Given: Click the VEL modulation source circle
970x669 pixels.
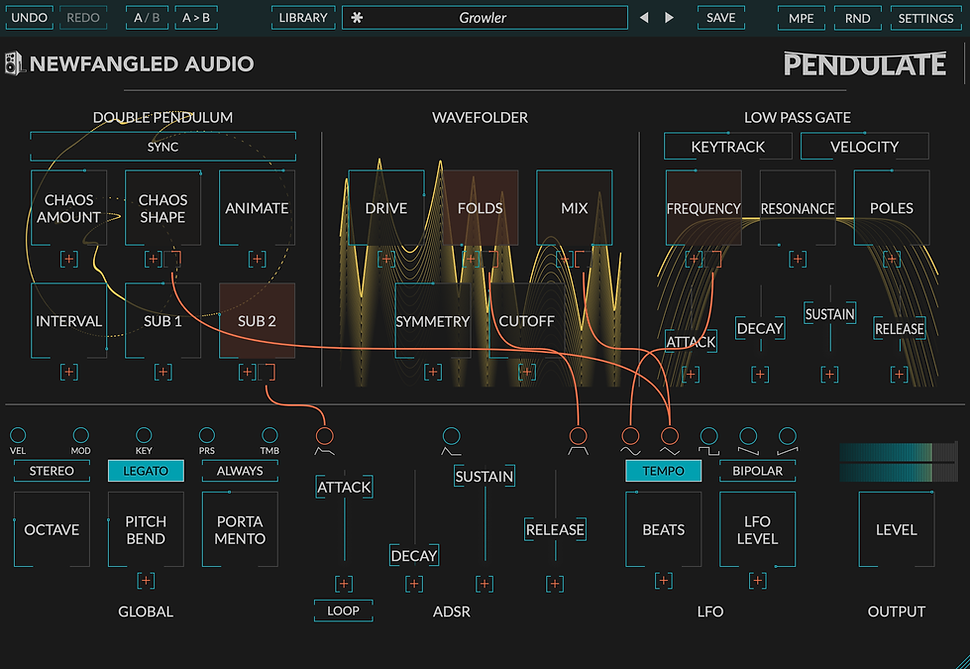Looking at the screenshot, I should 18,435.
